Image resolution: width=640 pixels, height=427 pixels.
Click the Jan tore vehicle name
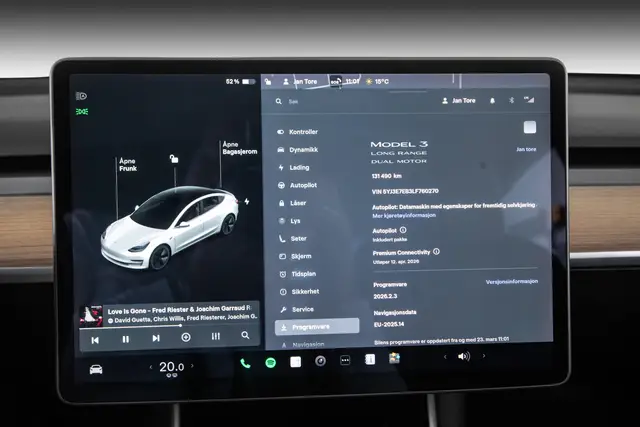tap(526, 149)
